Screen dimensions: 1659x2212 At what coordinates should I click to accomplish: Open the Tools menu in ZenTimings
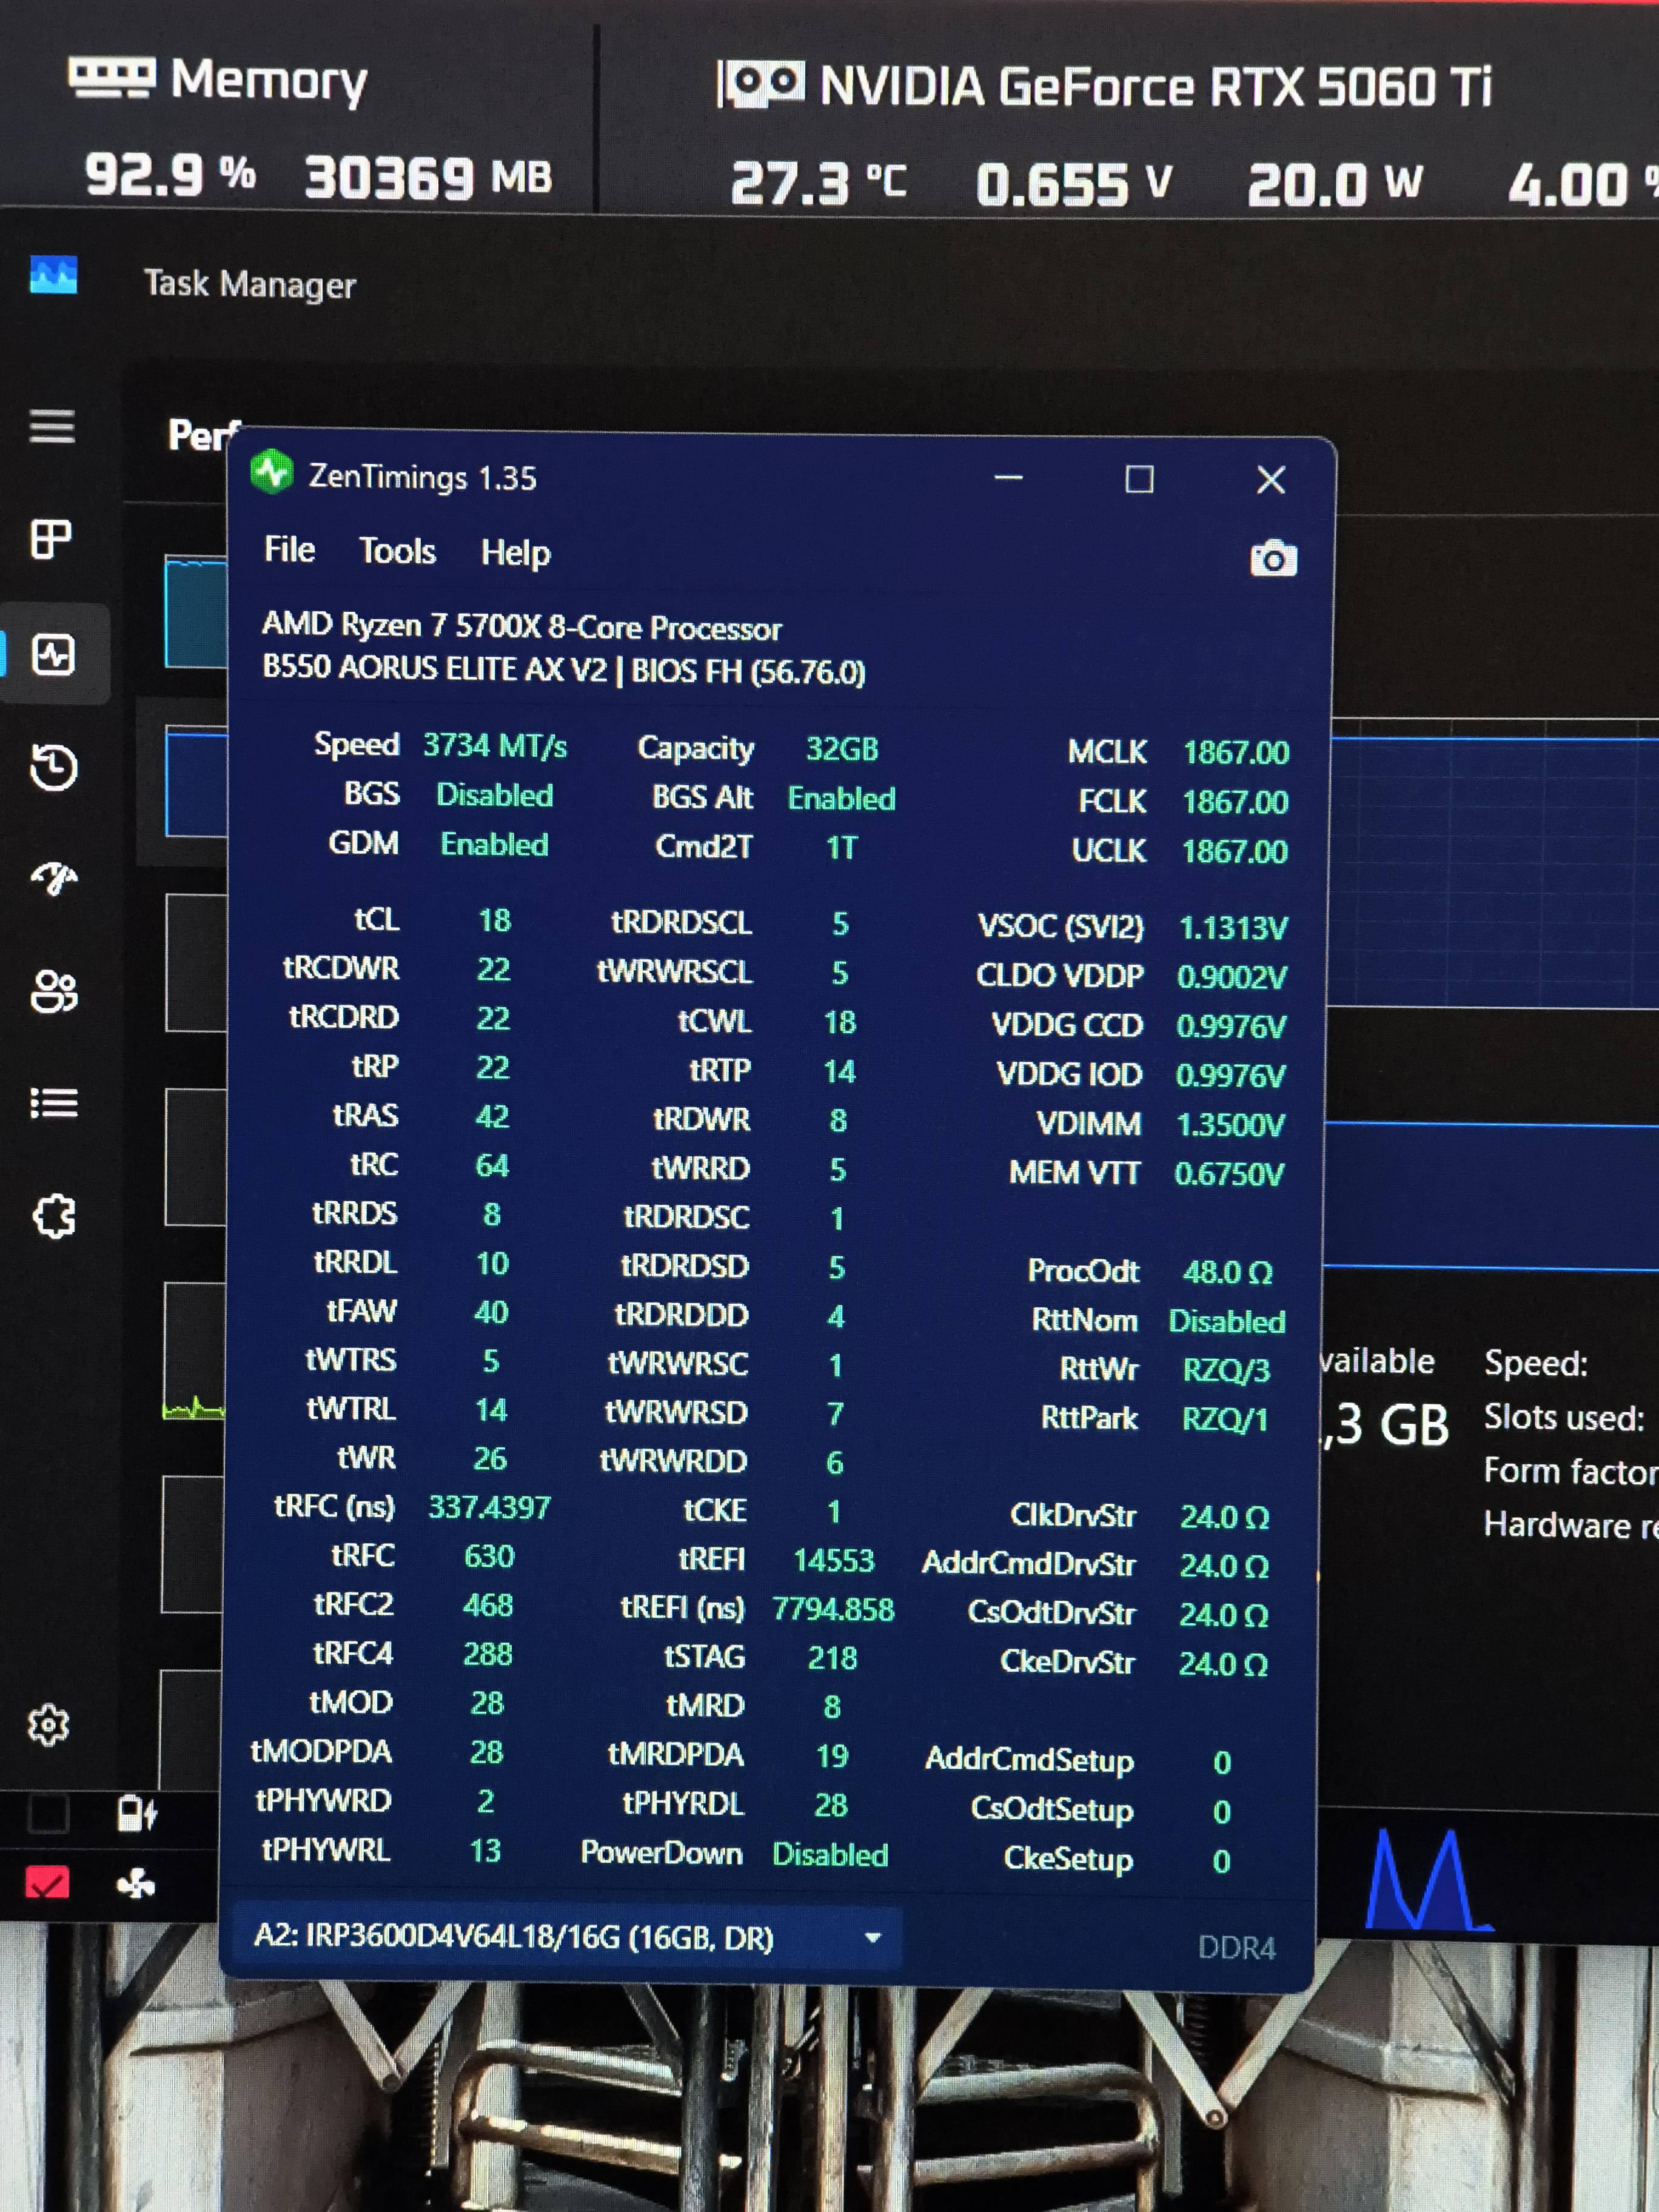pyautogui.click(x=397, y=551)
